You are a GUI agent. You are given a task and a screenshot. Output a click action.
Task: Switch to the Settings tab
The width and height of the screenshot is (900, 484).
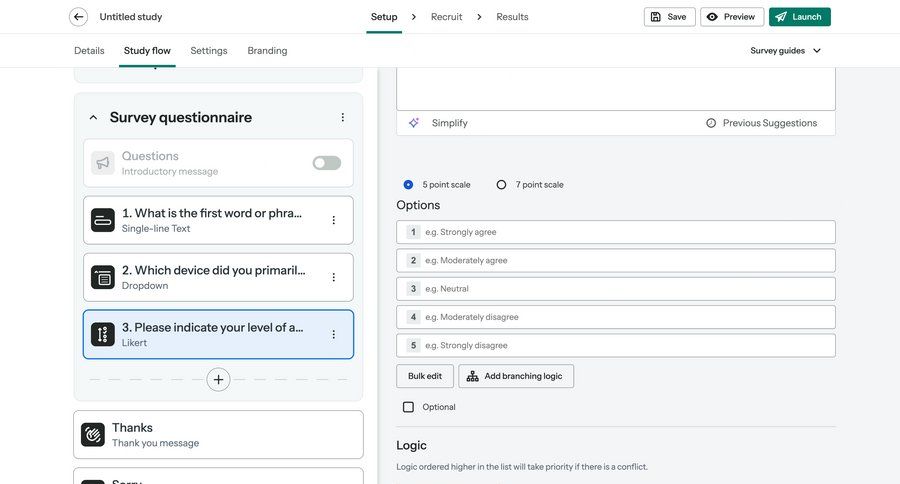(x=208, y=50)
